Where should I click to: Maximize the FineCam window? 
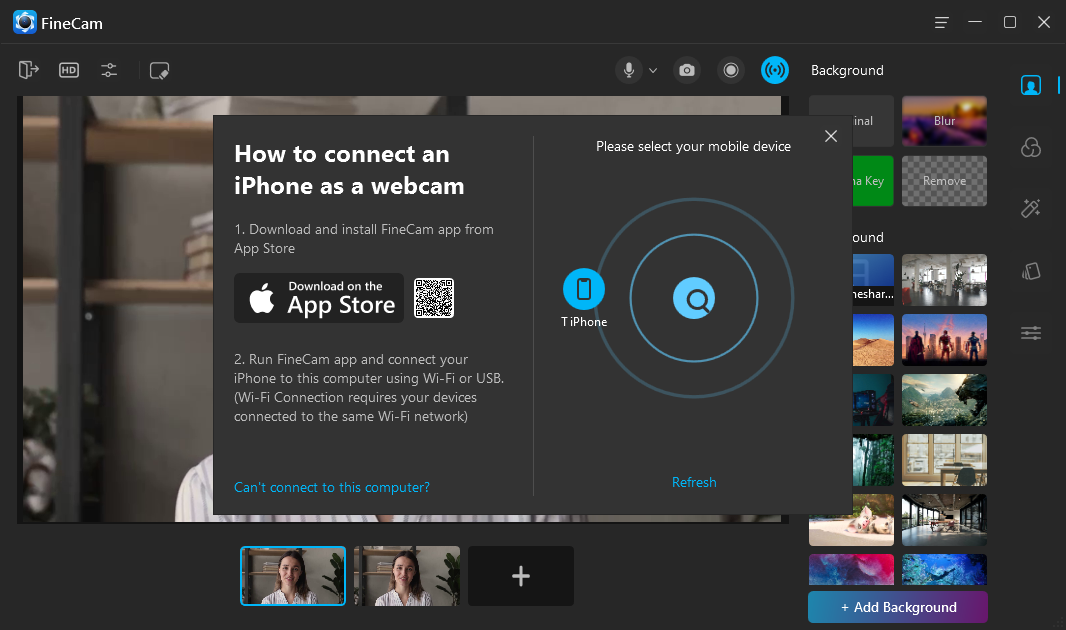(1010, 22)
